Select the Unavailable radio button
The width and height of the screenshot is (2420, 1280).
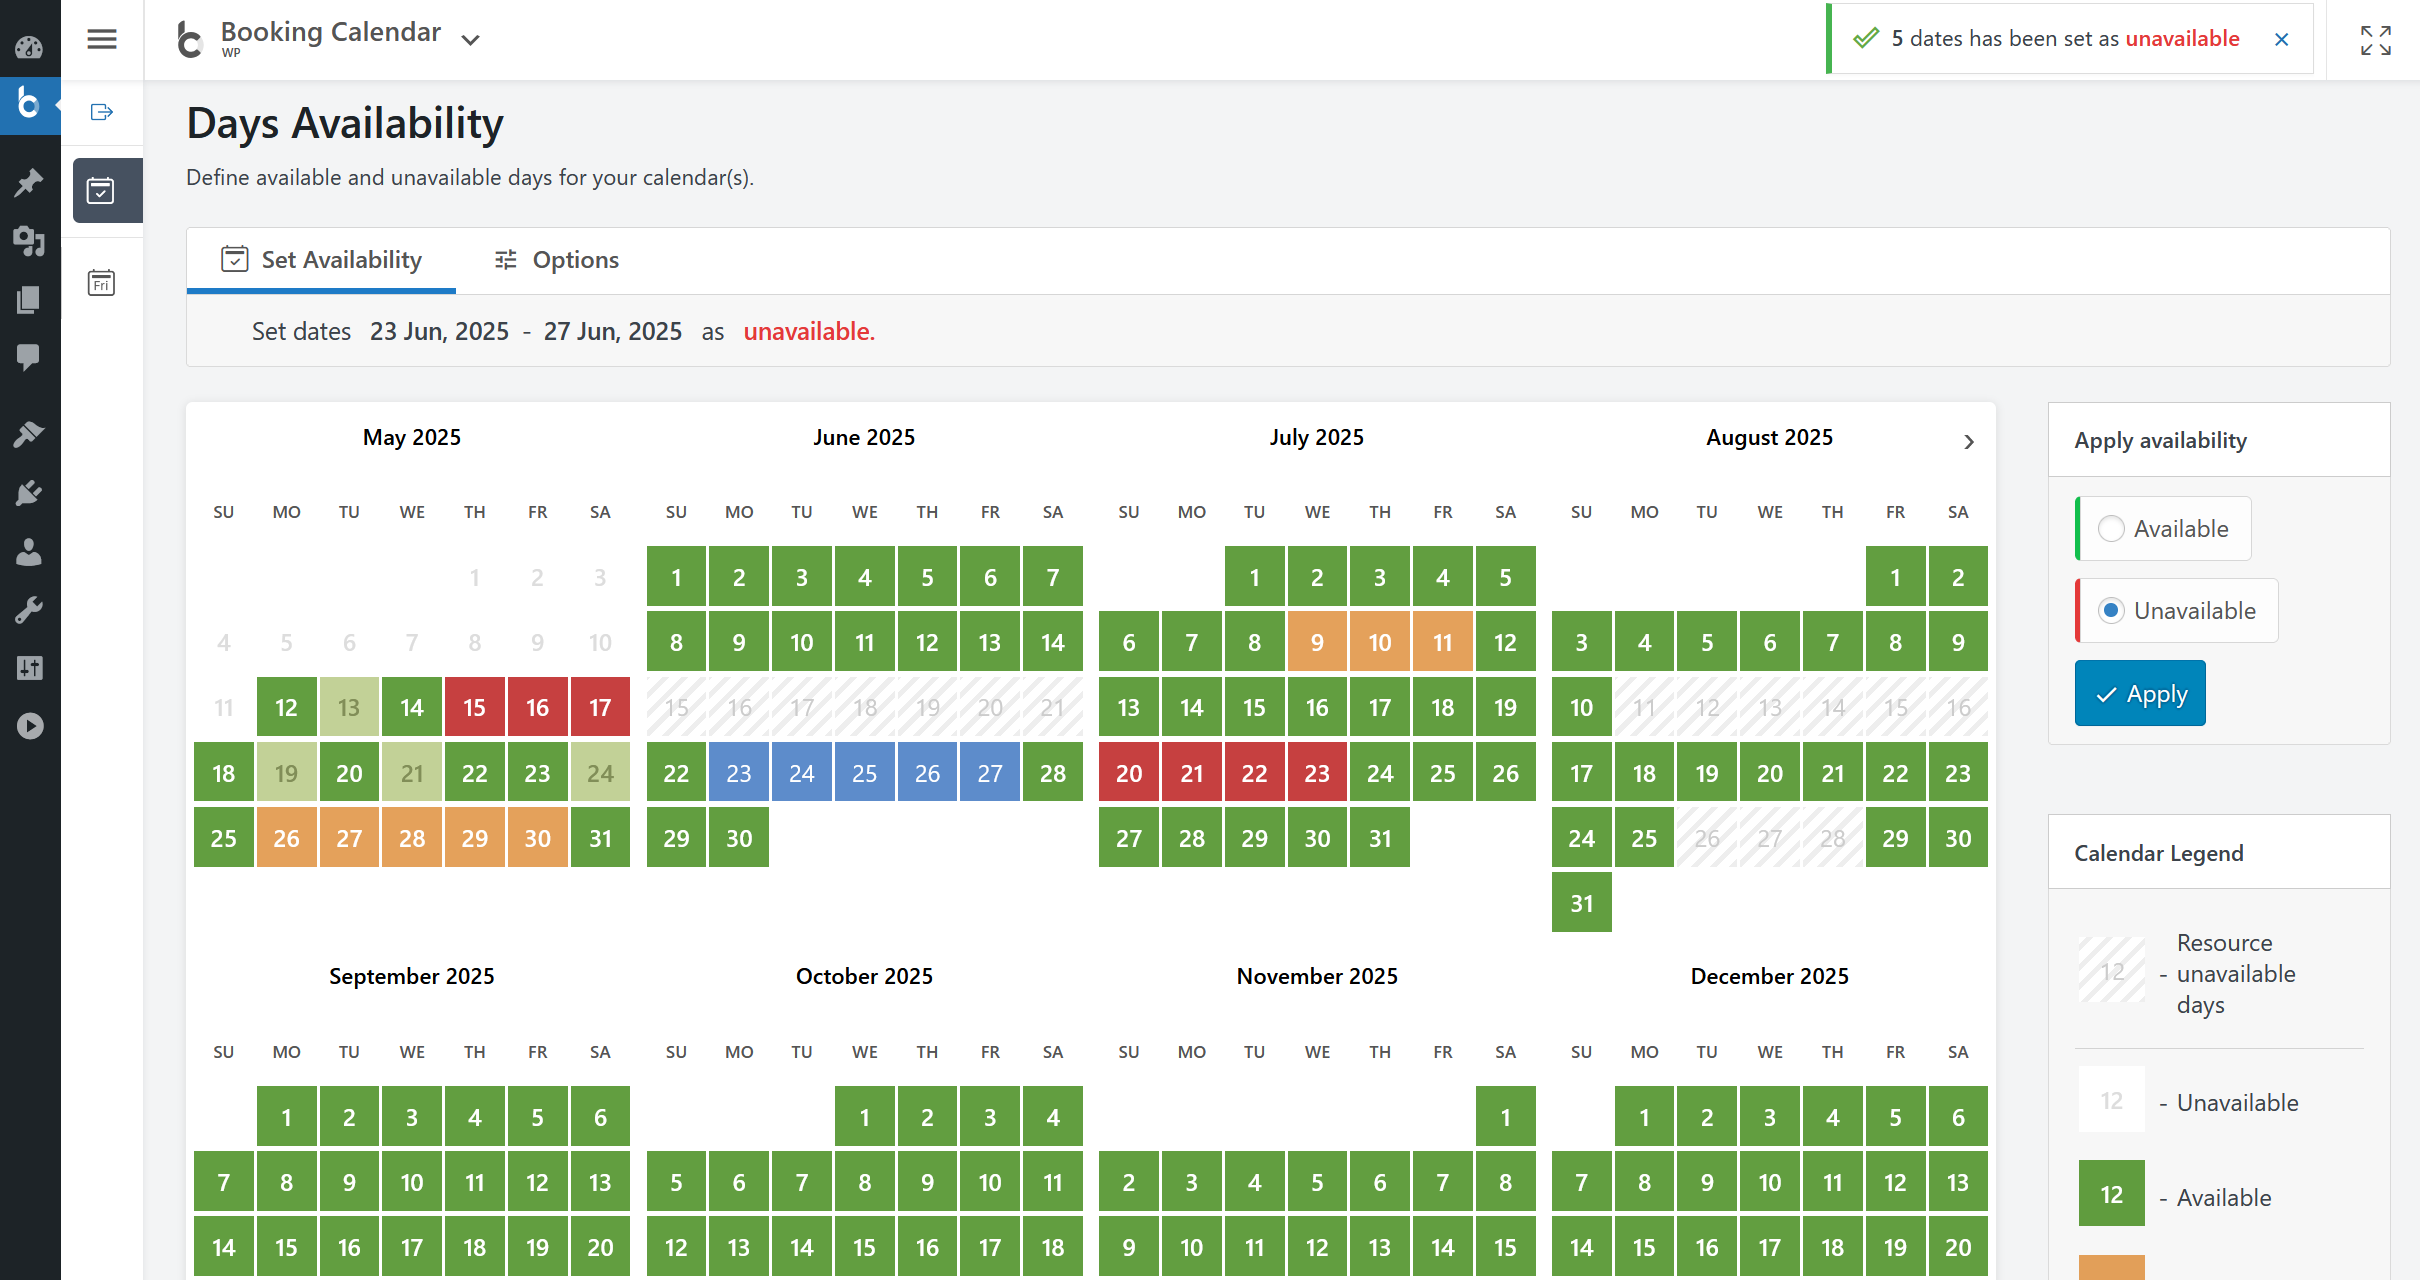2112,610
